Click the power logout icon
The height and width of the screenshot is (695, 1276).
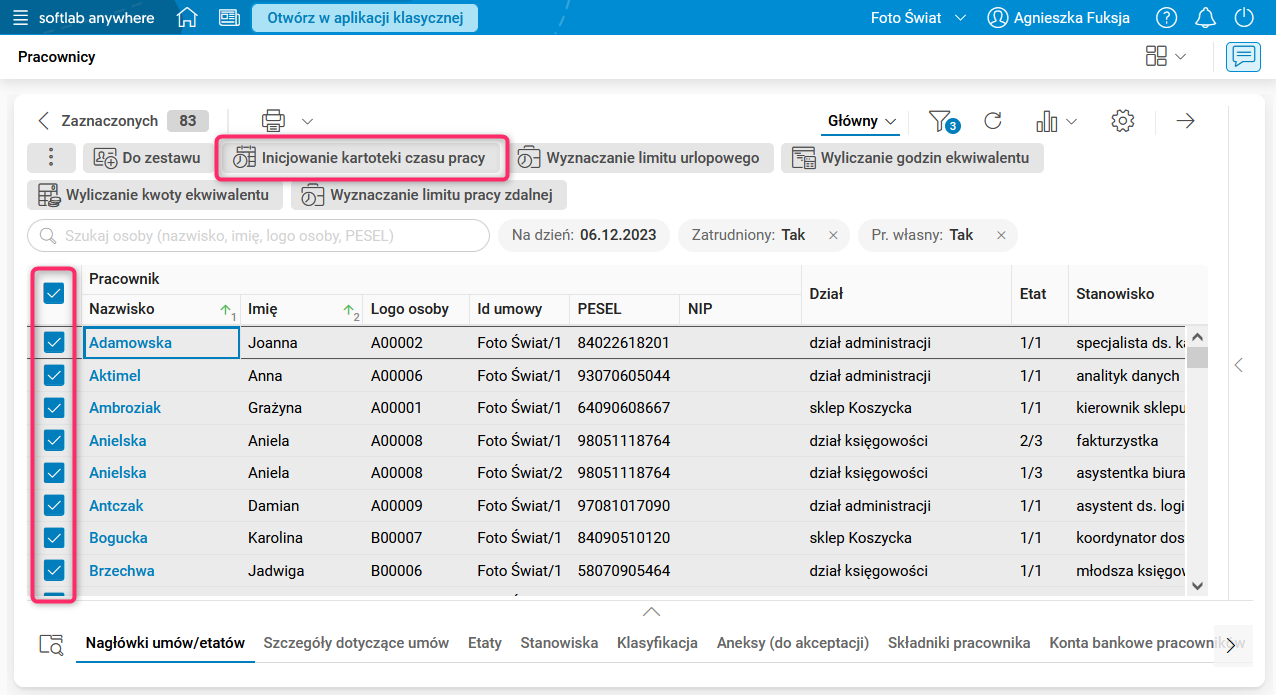[x=1244, y=18]
